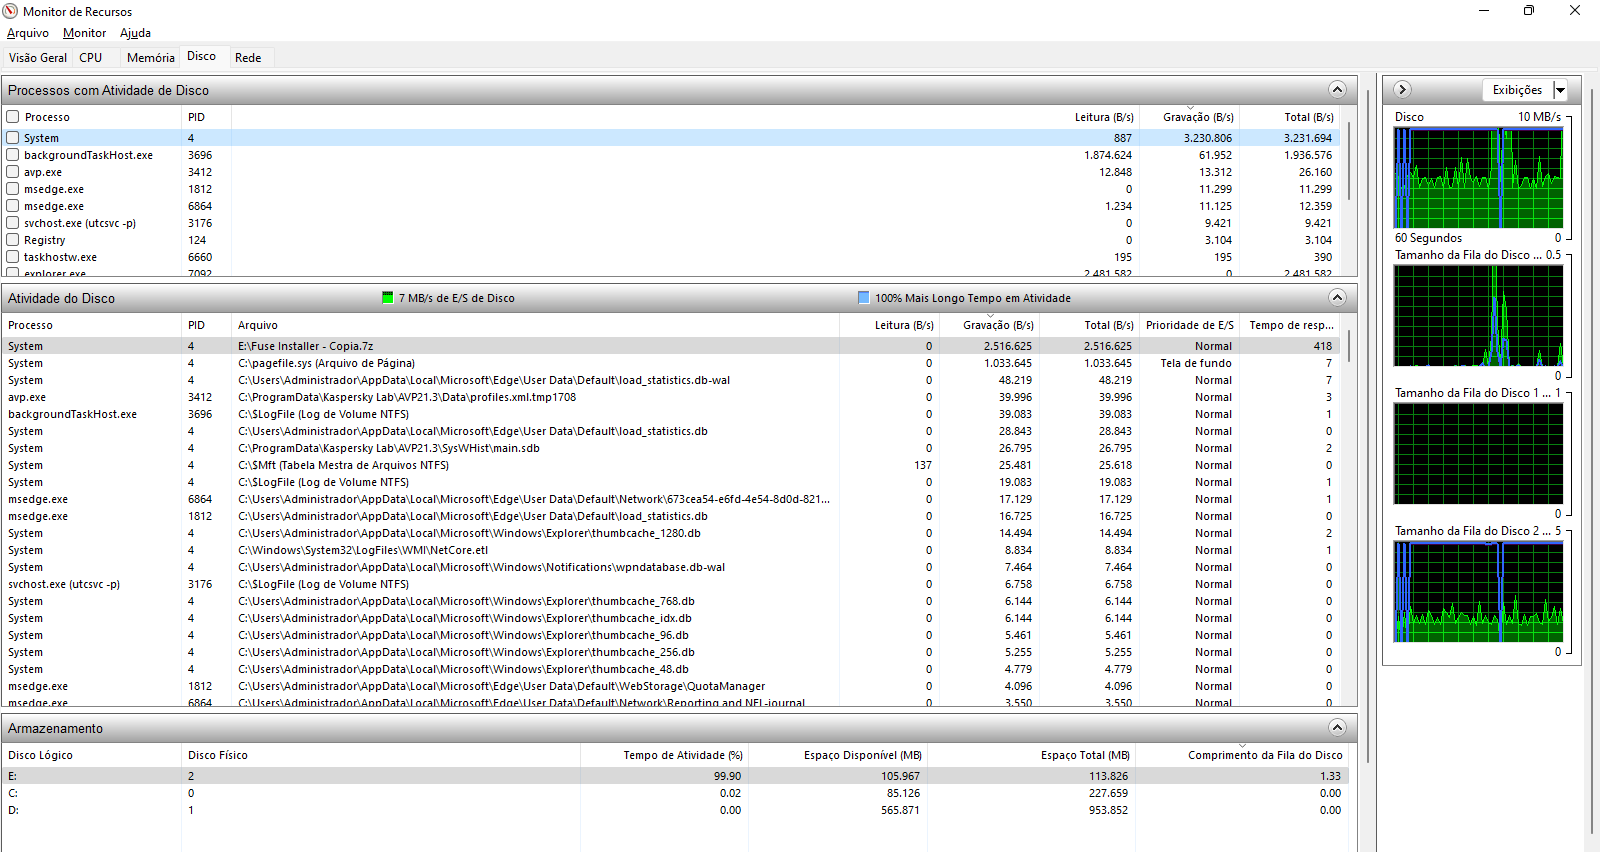The image size is (1600, 852).
Task: Select the C:\pagefile.sys (Arquivo de Página) row
Action: point(670,363)
